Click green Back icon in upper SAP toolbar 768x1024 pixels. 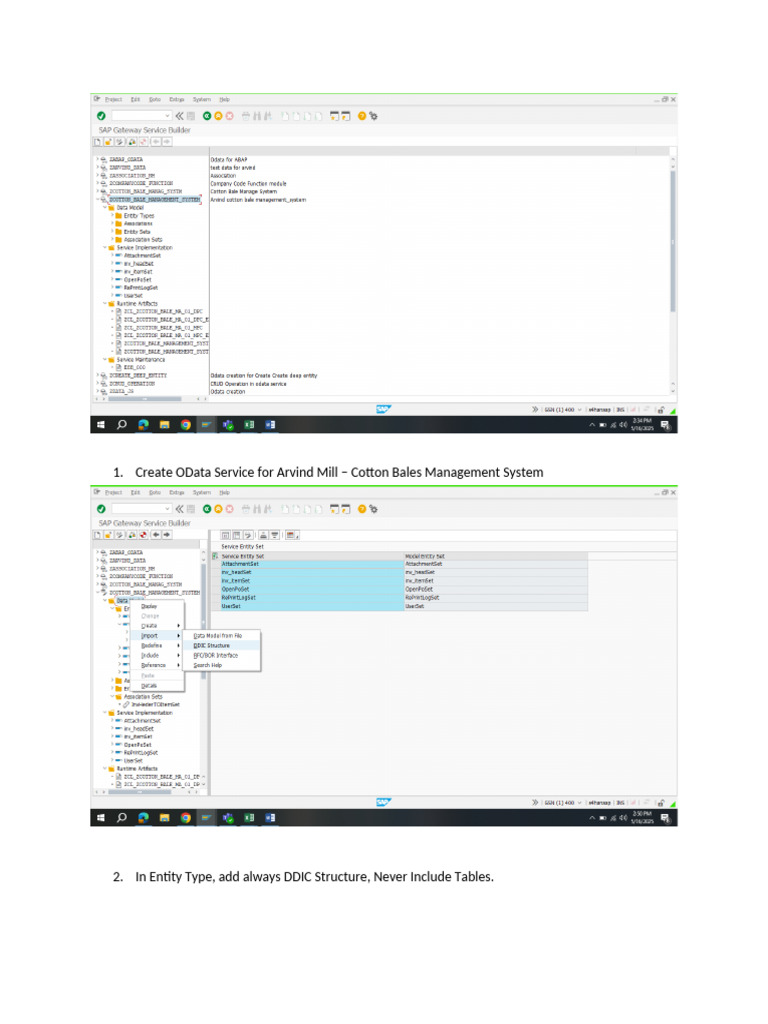click(x=206, y=116)
